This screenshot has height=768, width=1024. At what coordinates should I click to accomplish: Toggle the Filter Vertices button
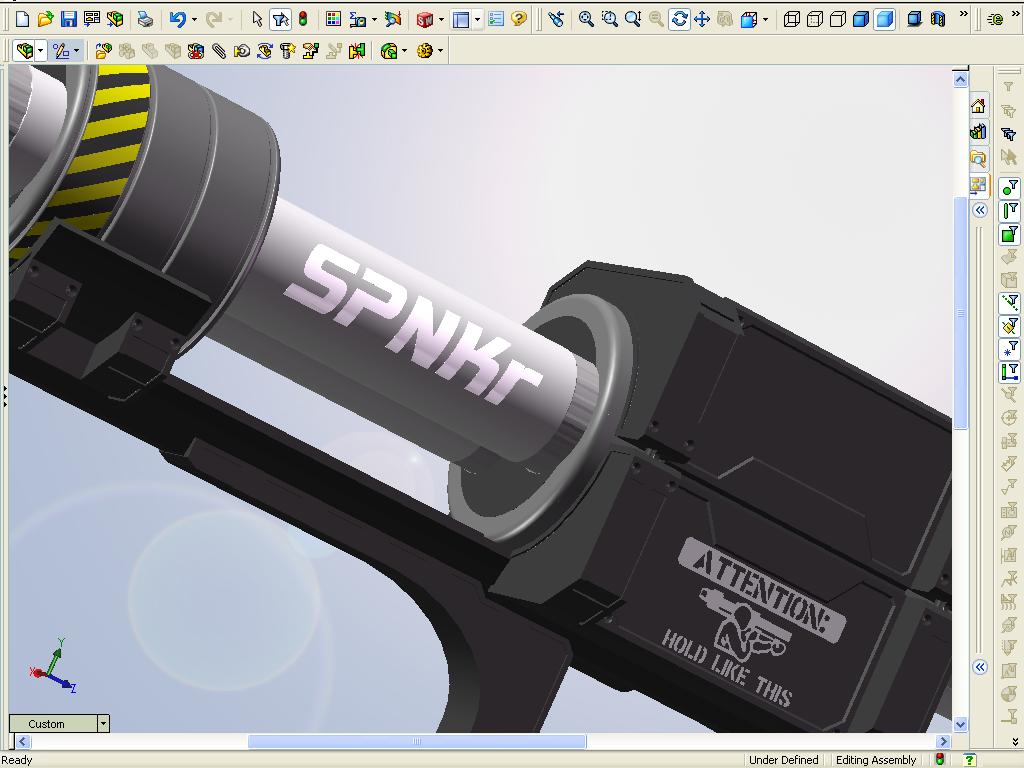pos(1009,188)
